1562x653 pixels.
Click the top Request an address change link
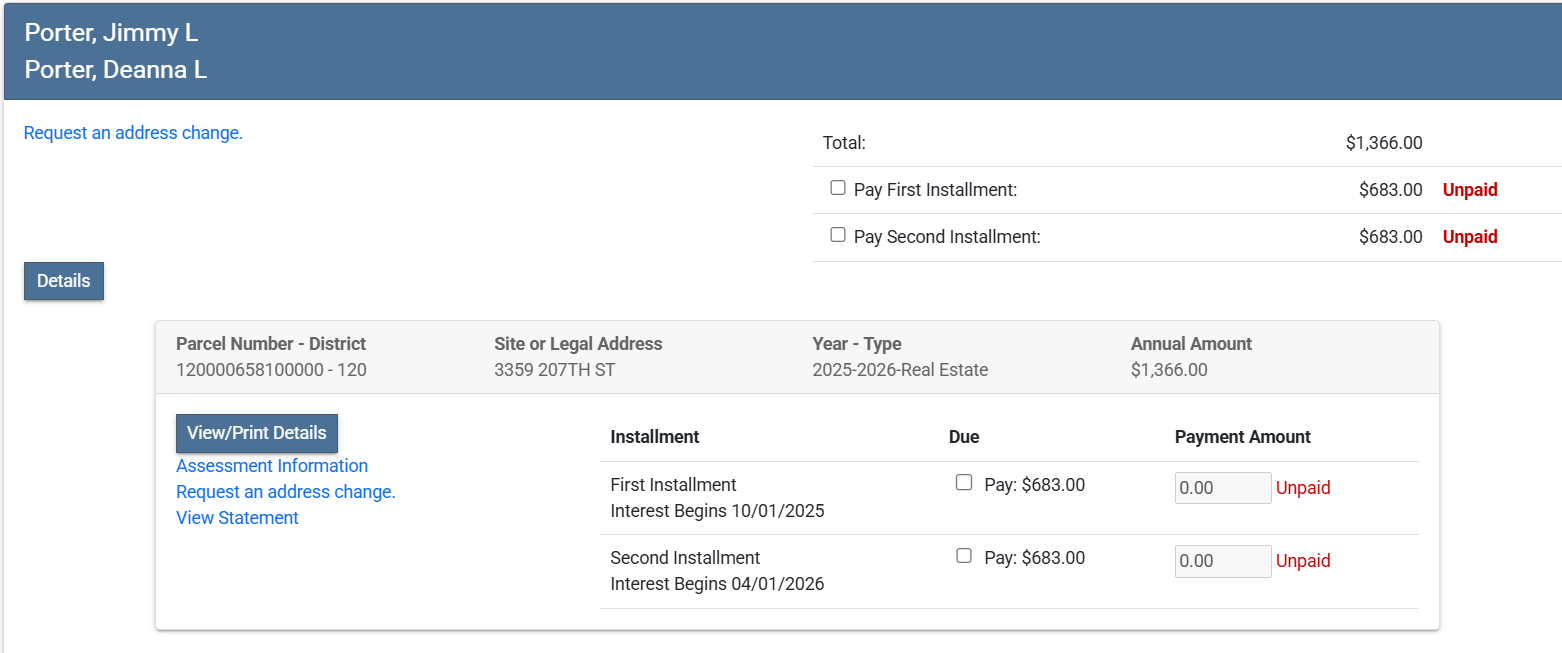pyautogui.click(x=133, y=133)
